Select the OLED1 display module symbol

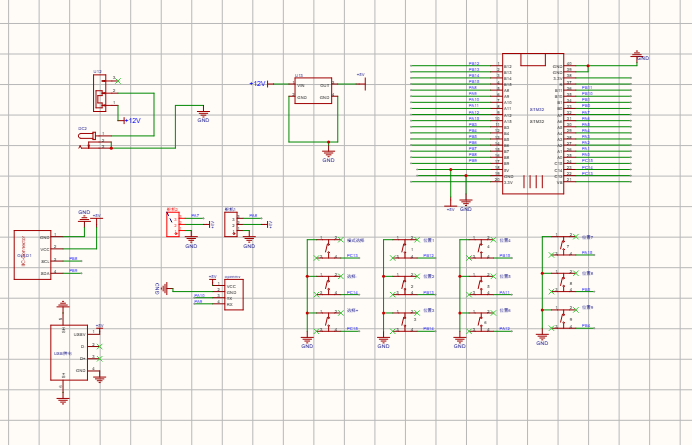32,255
